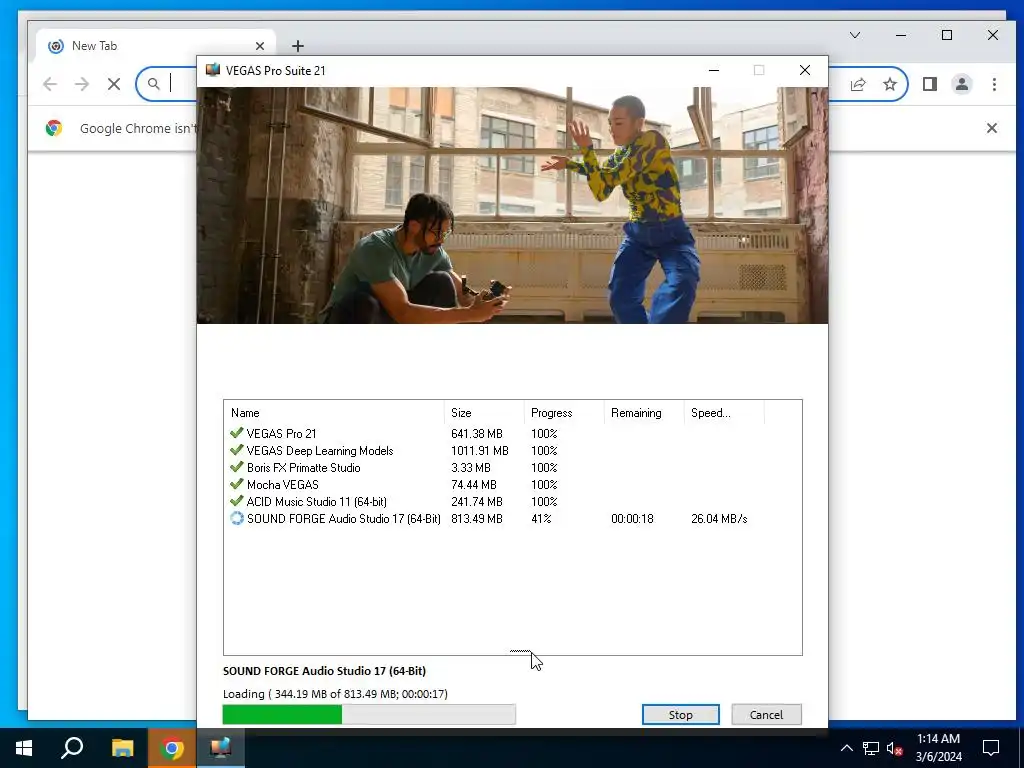Close the New Tab in Chrome

point(260,46)
